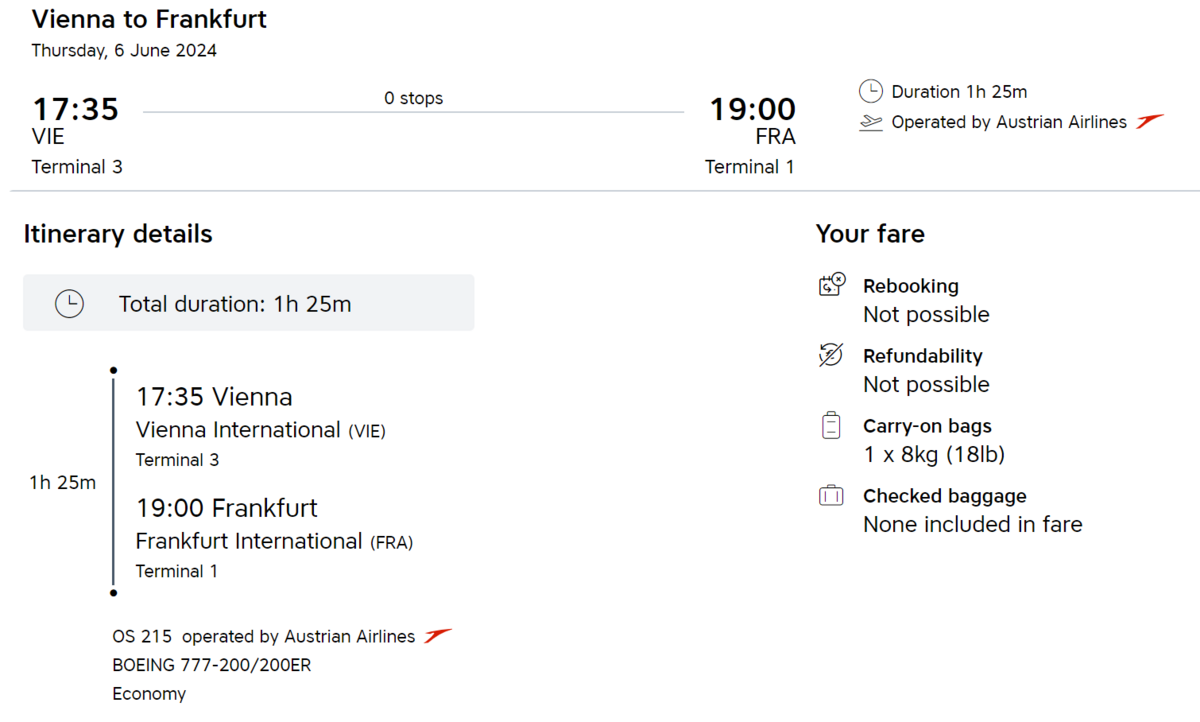The width and height of the screenshot is (1200, 722).
Task: Click the Rebooking icon under Your fare
Action: 832,286
